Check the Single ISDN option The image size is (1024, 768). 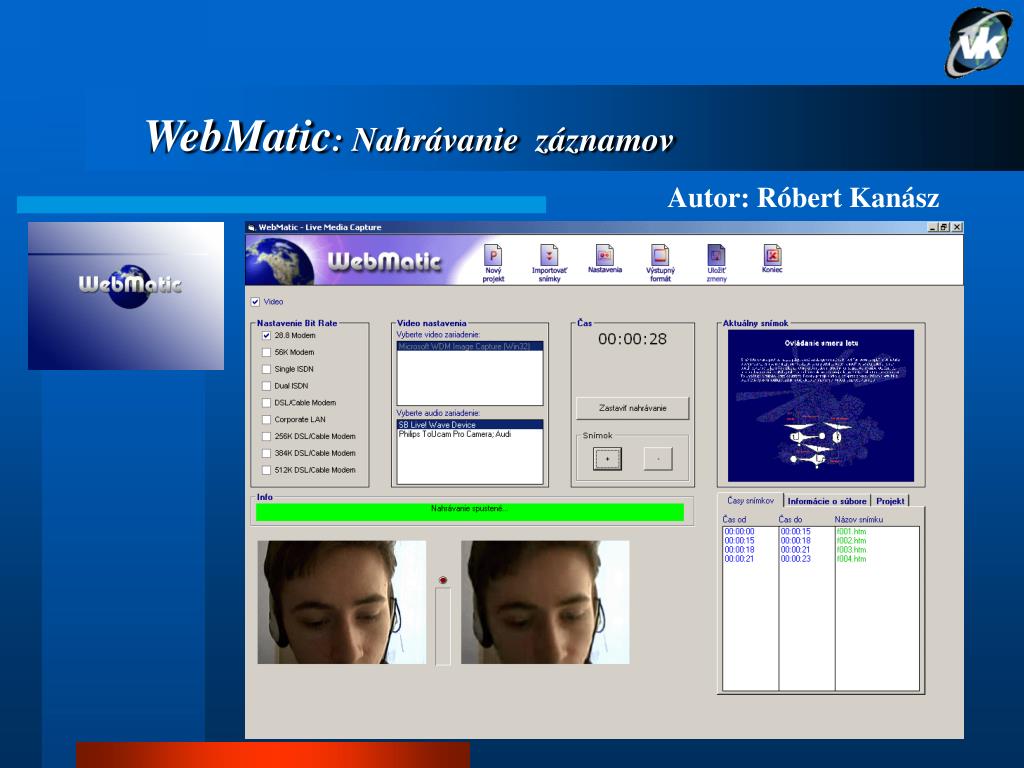click(x=266, y=369)
